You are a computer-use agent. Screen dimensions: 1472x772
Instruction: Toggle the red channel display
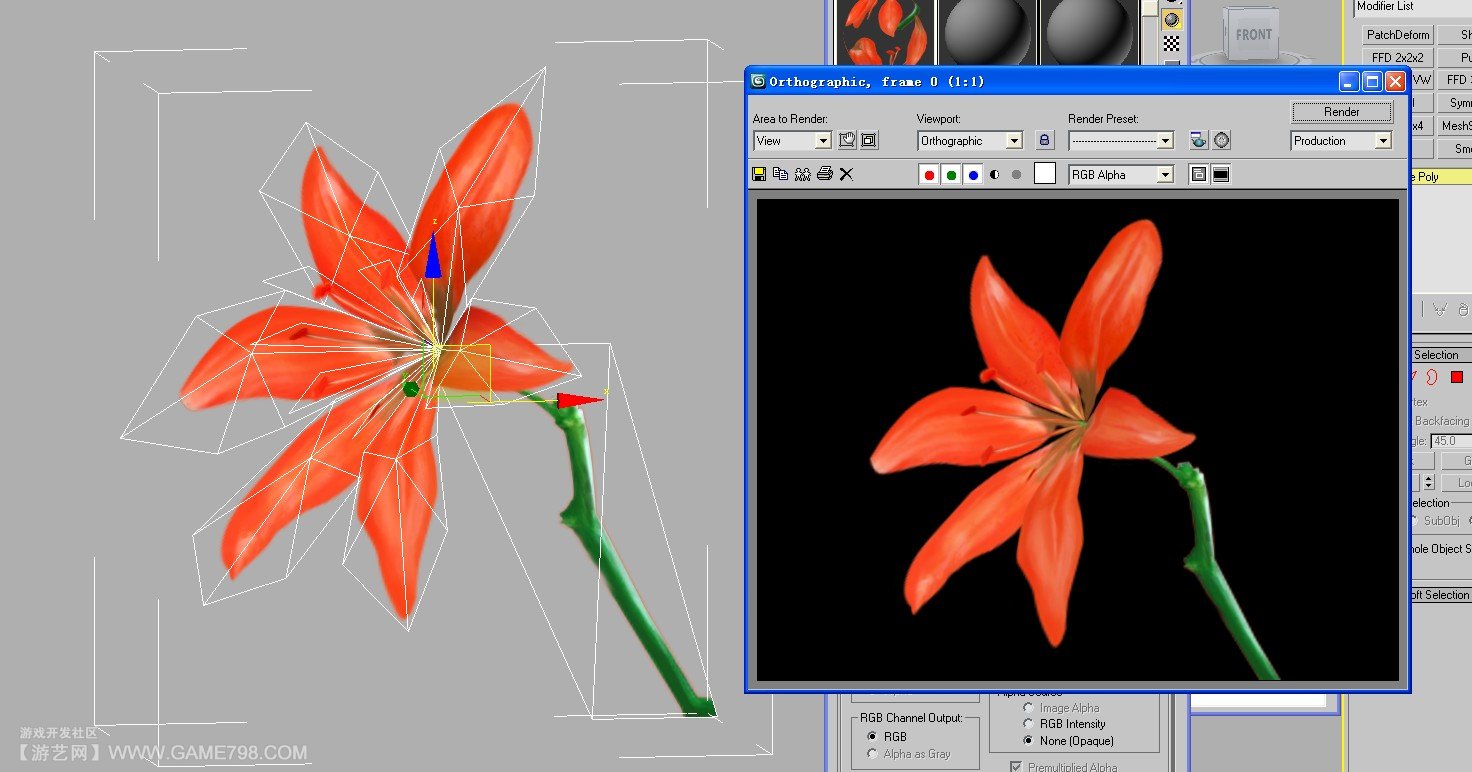[929, 175]
